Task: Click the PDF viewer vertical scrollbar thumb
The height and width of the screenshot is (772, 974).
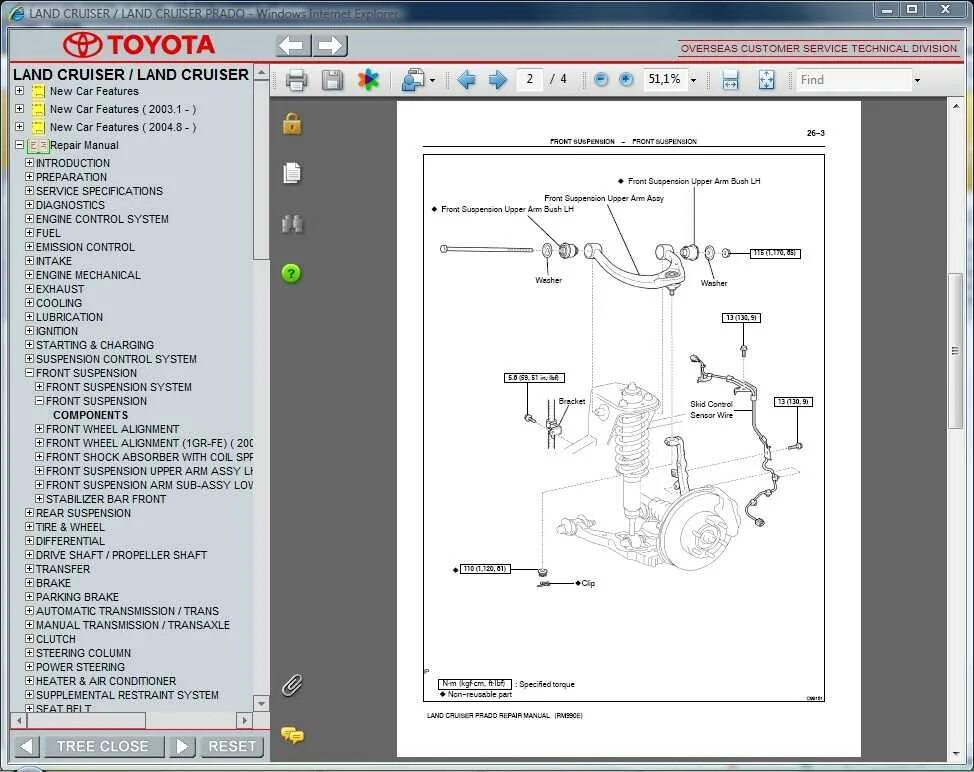Action: [955, 350]
